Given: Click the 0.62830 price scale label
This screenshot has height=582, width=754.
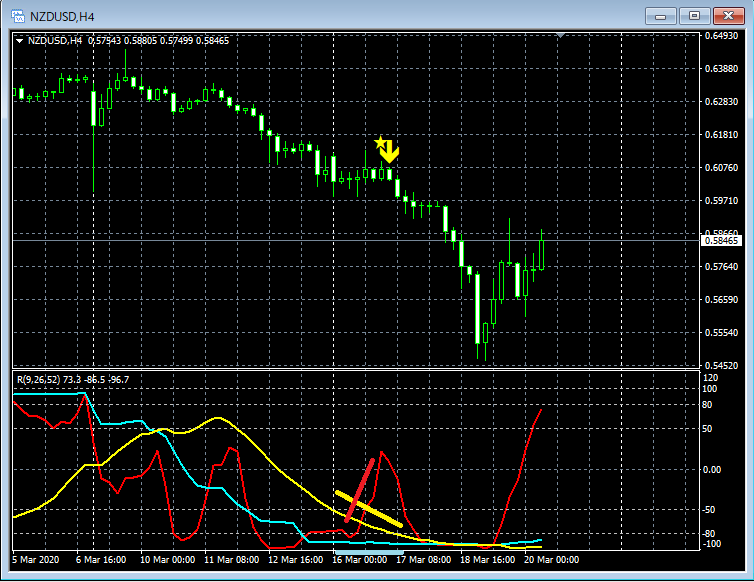Looking at the screenshot, I should (721, 101).
